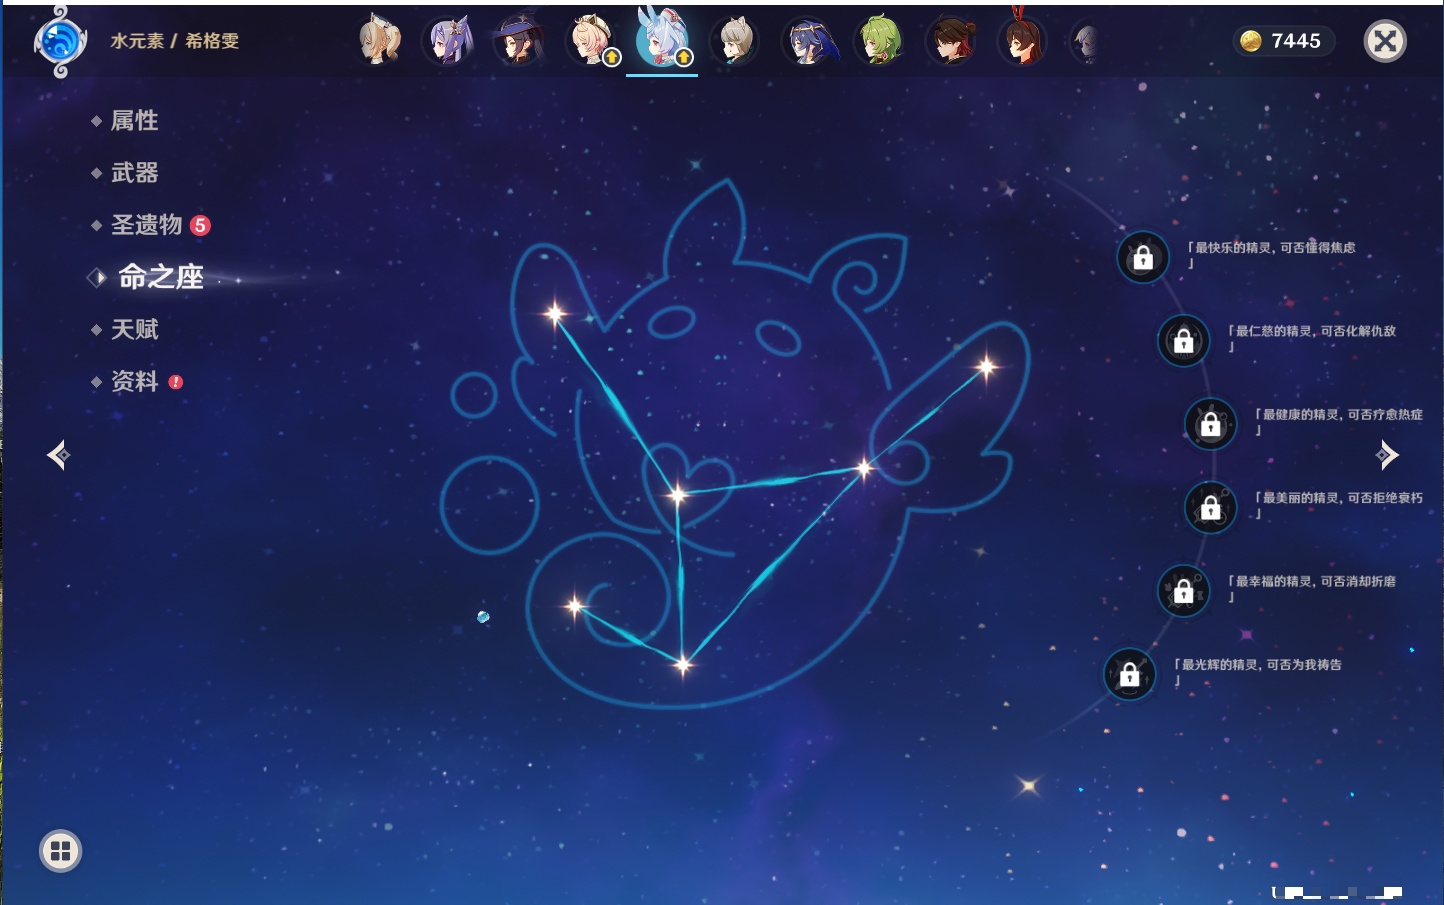Click Sigewinne's highlighted blue-haired avatar
The width and height of the screenshot is (1444, 905).
[x=662, y=40]
